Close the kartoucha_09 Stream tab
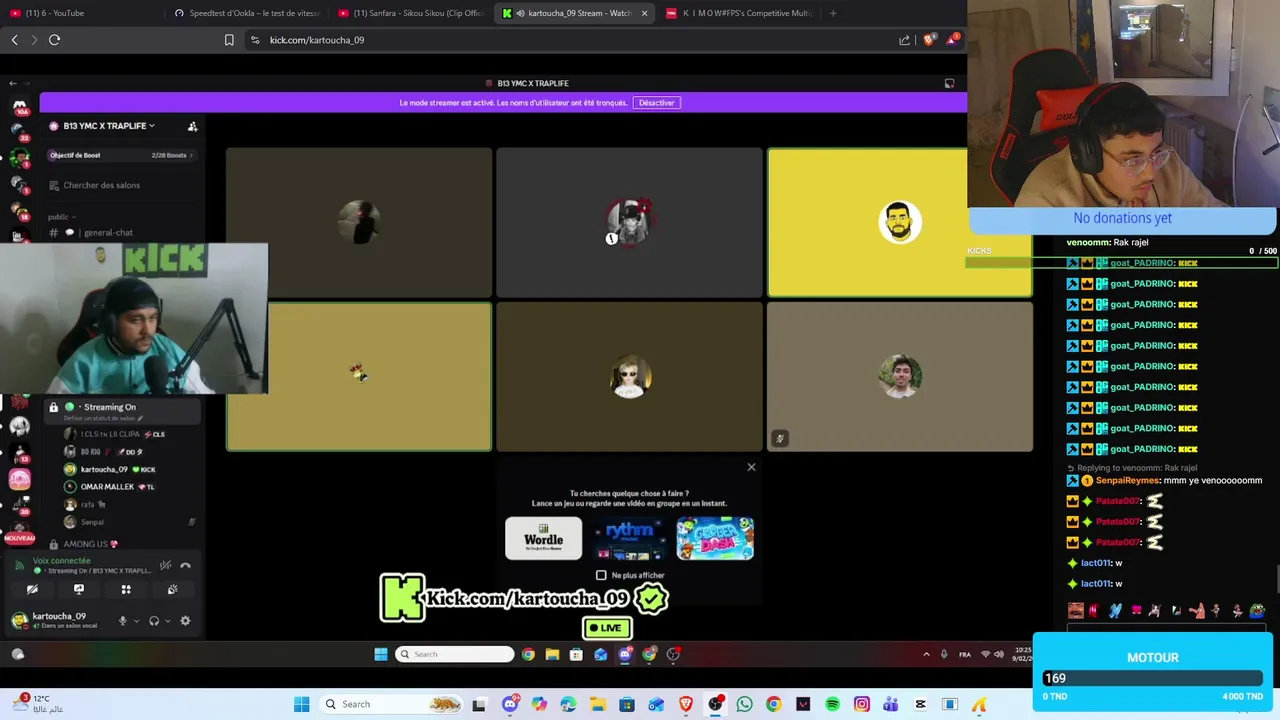This screenshot has width=1280, height=720. [x=644, y=13]
